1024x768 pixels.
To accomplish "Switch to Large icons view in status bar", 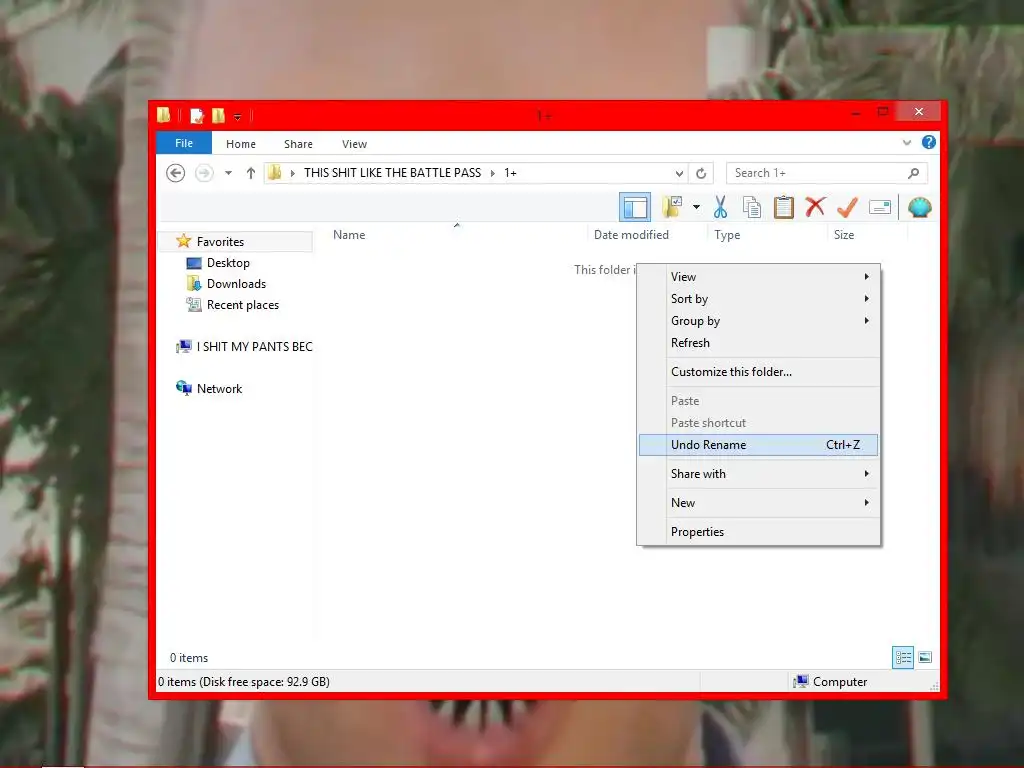I will pyautogui.click(x=925, y=657).
